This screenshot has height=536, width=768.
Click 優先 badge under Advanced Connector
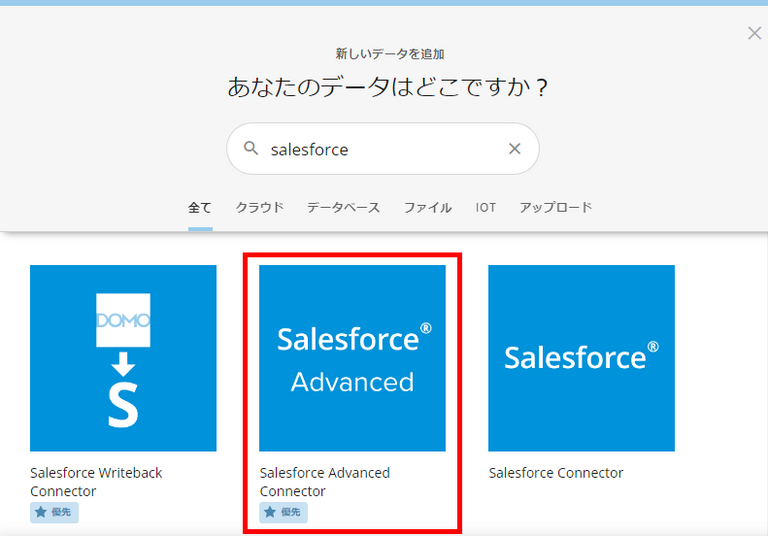click(x=283, y=512)
